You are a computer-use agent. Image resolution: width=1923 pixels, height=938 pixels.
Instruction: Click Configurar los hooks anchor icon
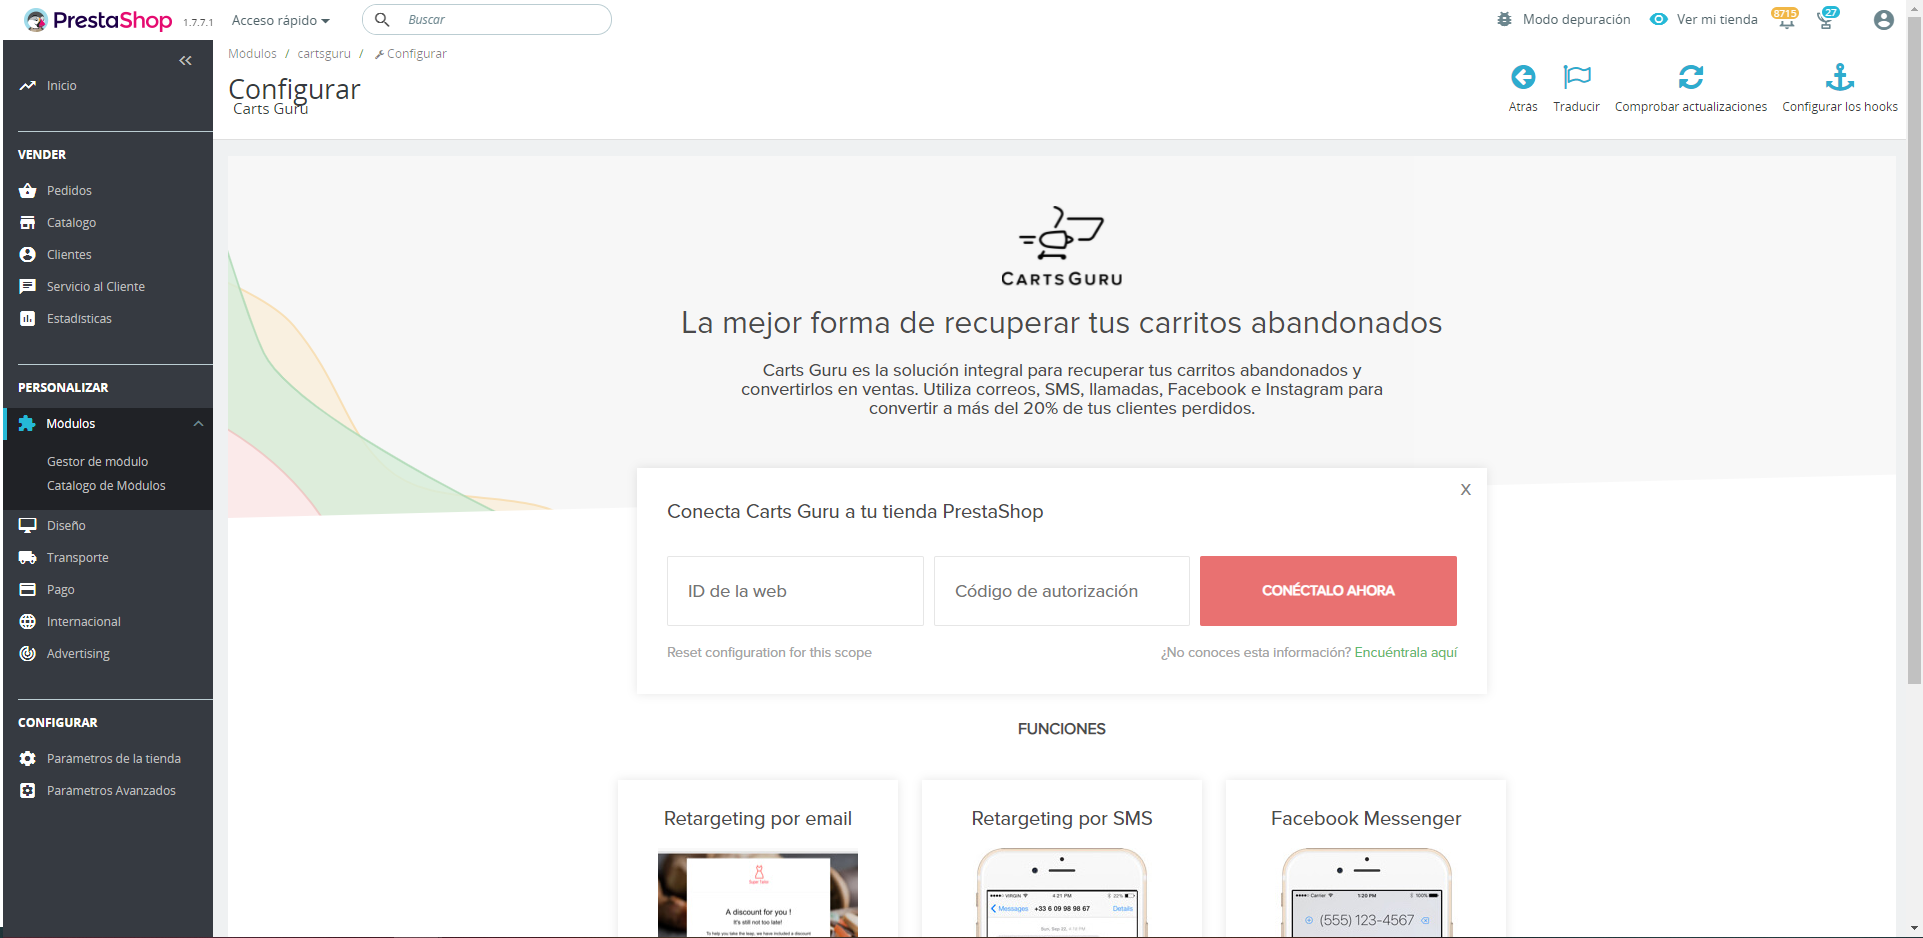pyautogui.click(x=1840, y=77)
